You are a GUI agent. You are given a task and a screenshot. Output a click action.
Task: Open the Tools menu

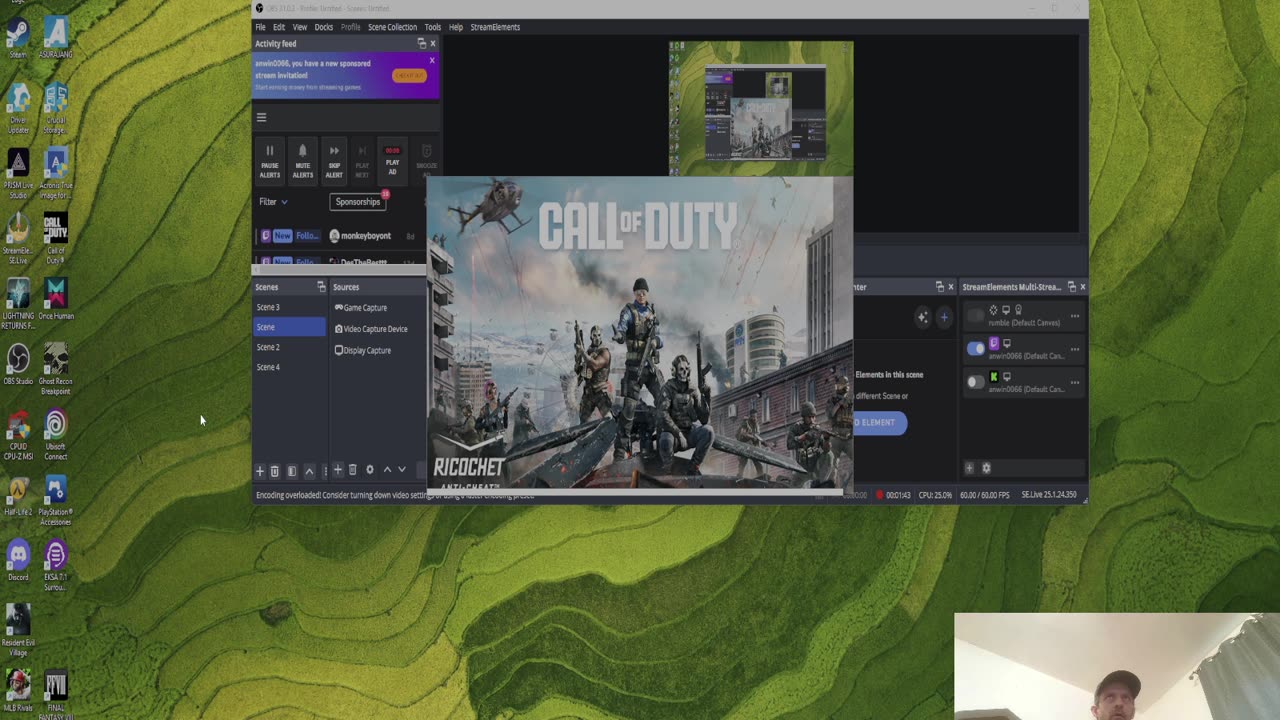point(432,27)
